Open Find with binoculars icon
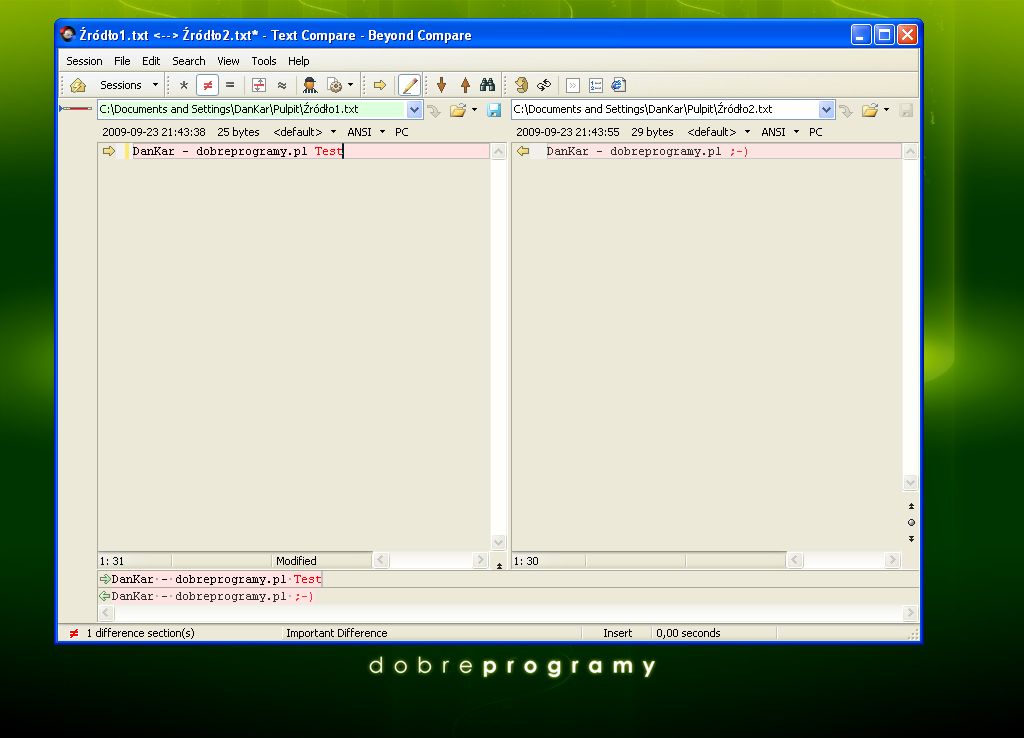The height and width of the screenshot is (738, 1024). 488,85
